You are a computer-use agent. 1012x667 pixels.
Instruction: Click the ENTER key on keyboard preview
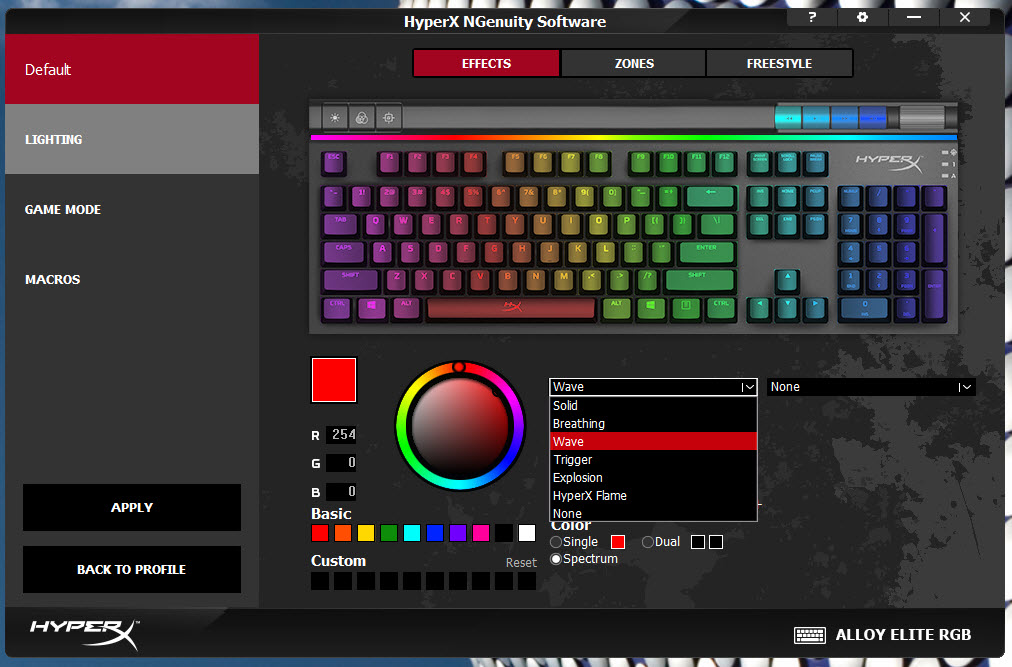click(706, 252)
